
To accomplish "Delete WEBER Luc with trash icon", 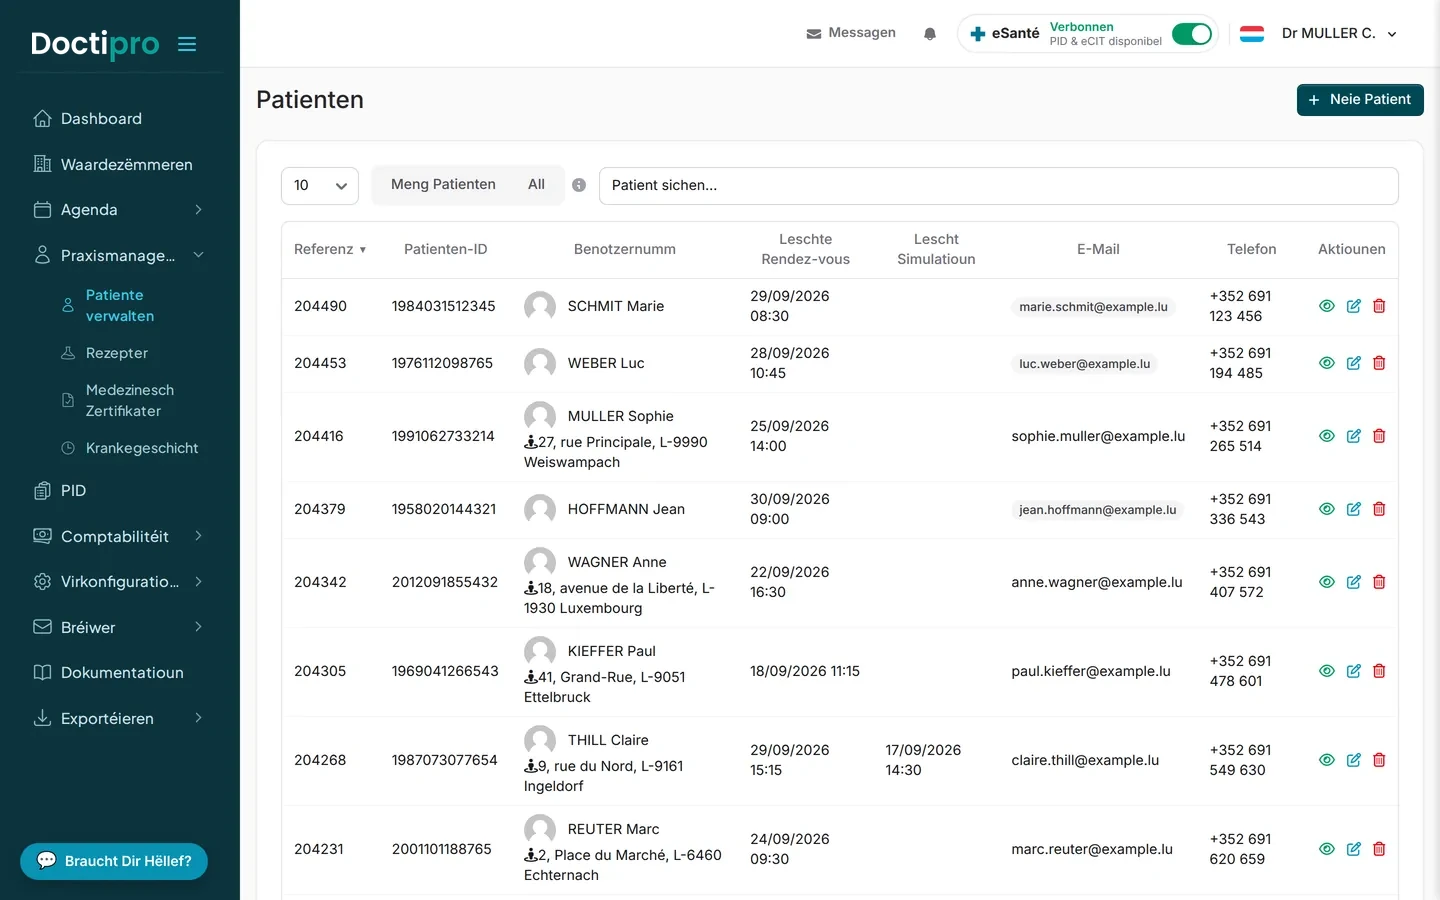I will pyautogui.click(x=1379, y=363).
